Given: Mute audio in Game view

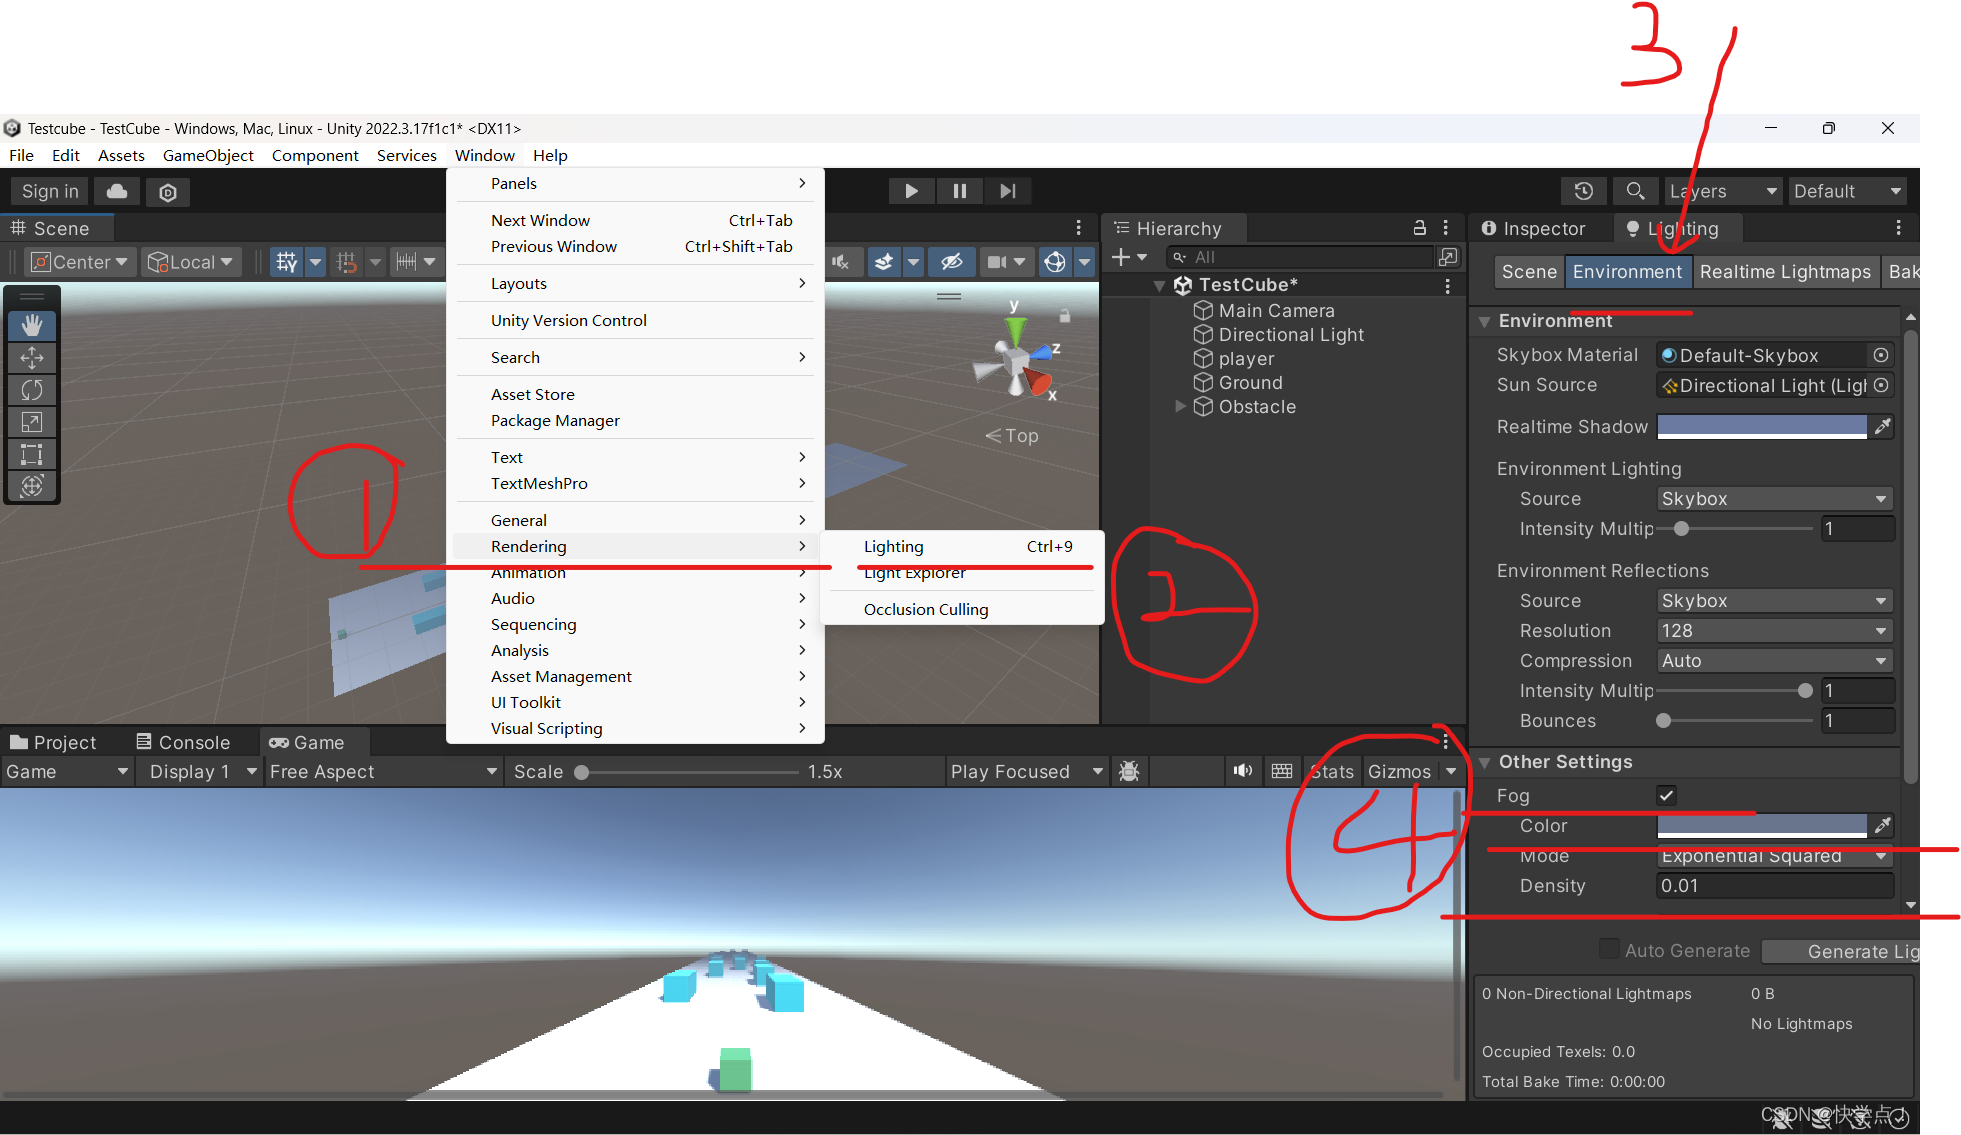Looking at the screenshot, I should (1243, 771).
